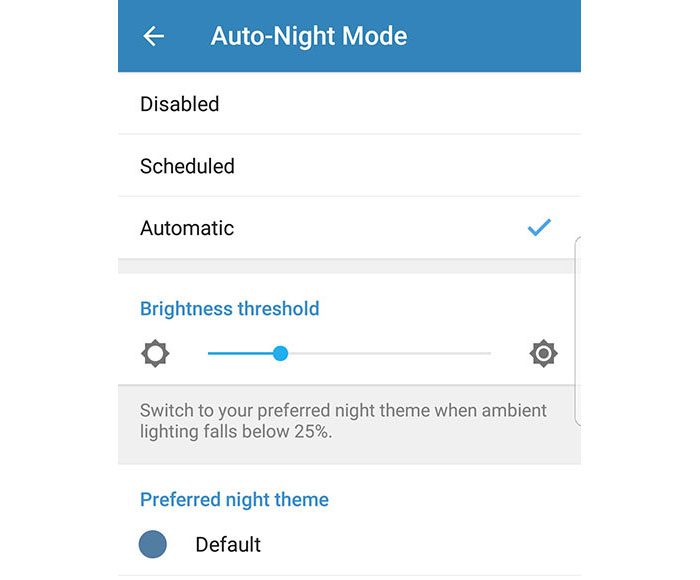Click the Brightness threshold heading
This screenshot has height=580, width=700.
pyautogui.click(x=229, y=309)
